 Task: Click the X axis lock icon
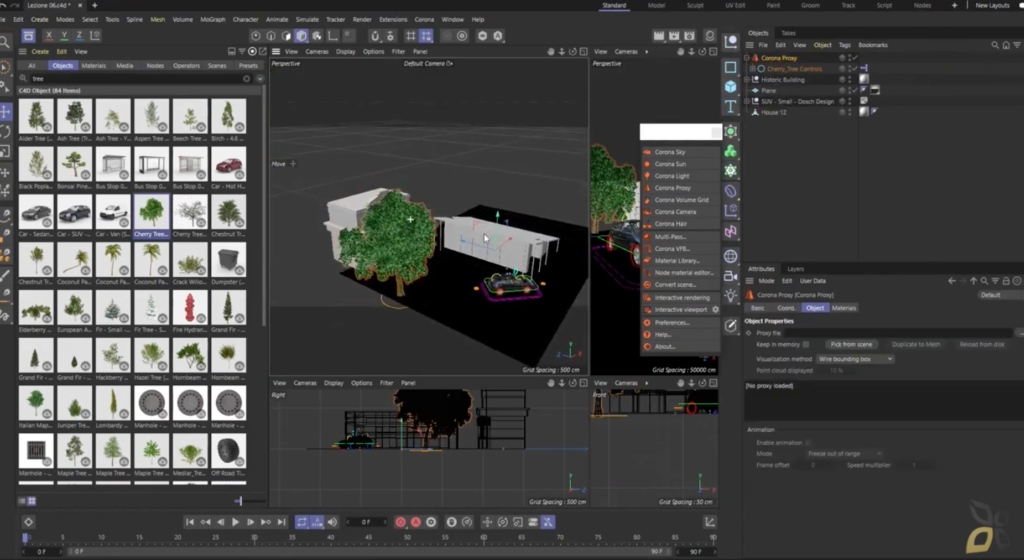pyautogui.click(x=49, y=36)
